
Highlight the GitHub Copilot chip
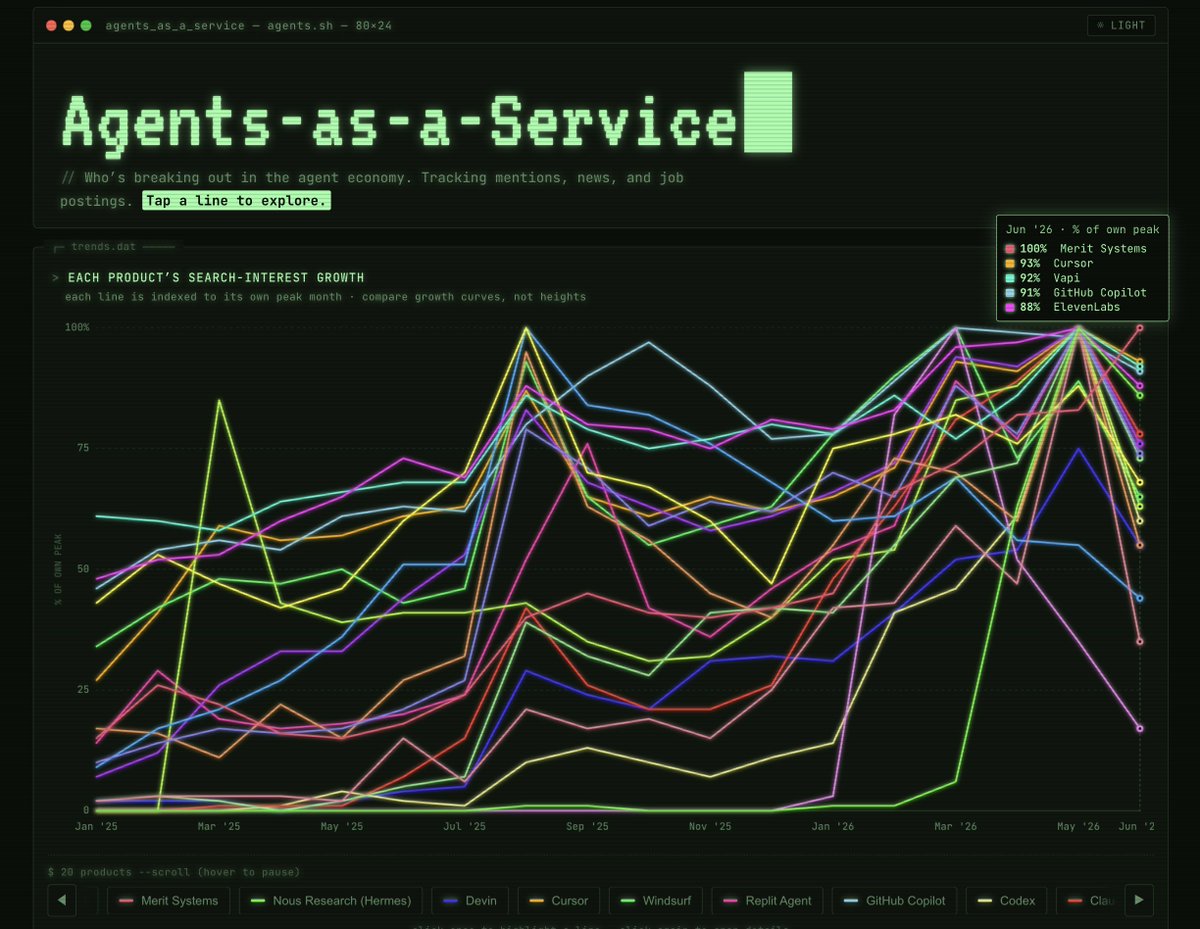tap(895, 901)
